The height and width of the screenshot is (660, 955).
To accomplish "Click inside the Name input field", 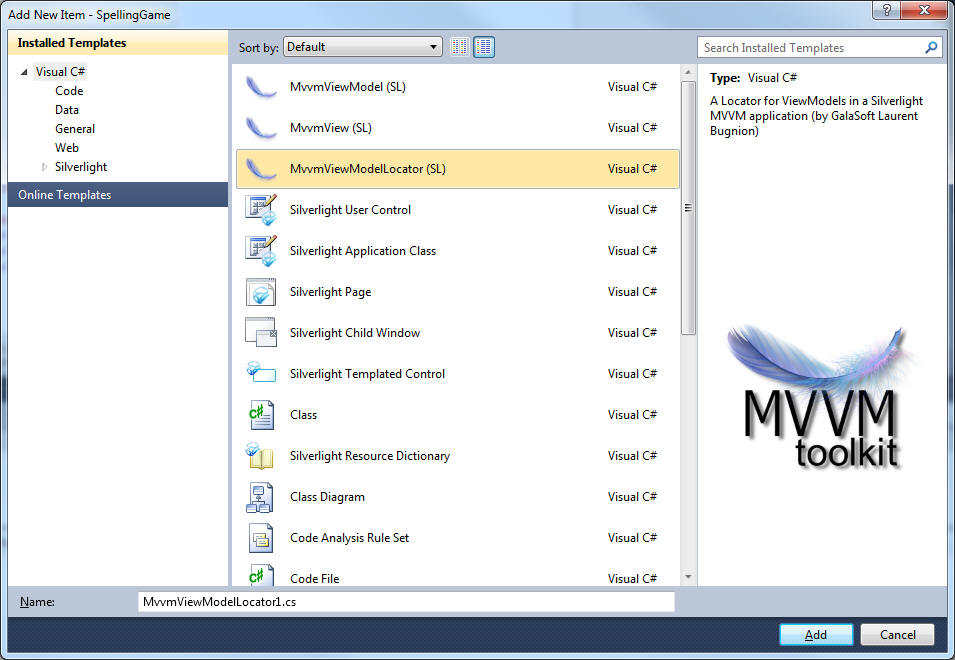I will 400,601.
